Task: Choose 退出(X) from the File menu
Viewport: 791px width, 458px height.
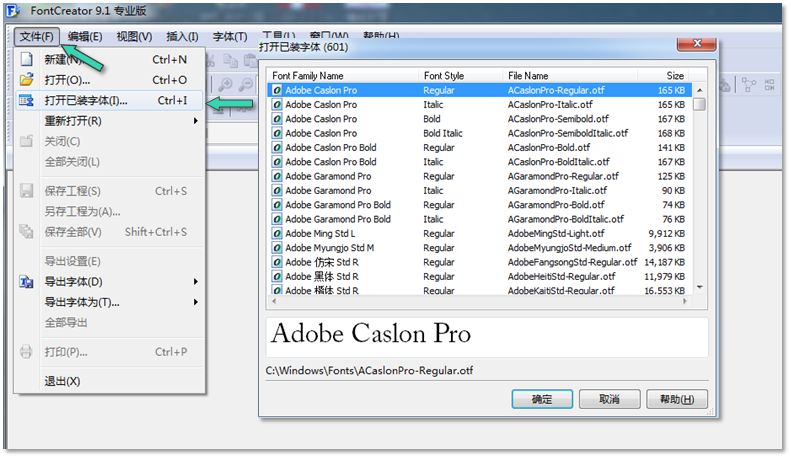Action: (x=110, y=381)
